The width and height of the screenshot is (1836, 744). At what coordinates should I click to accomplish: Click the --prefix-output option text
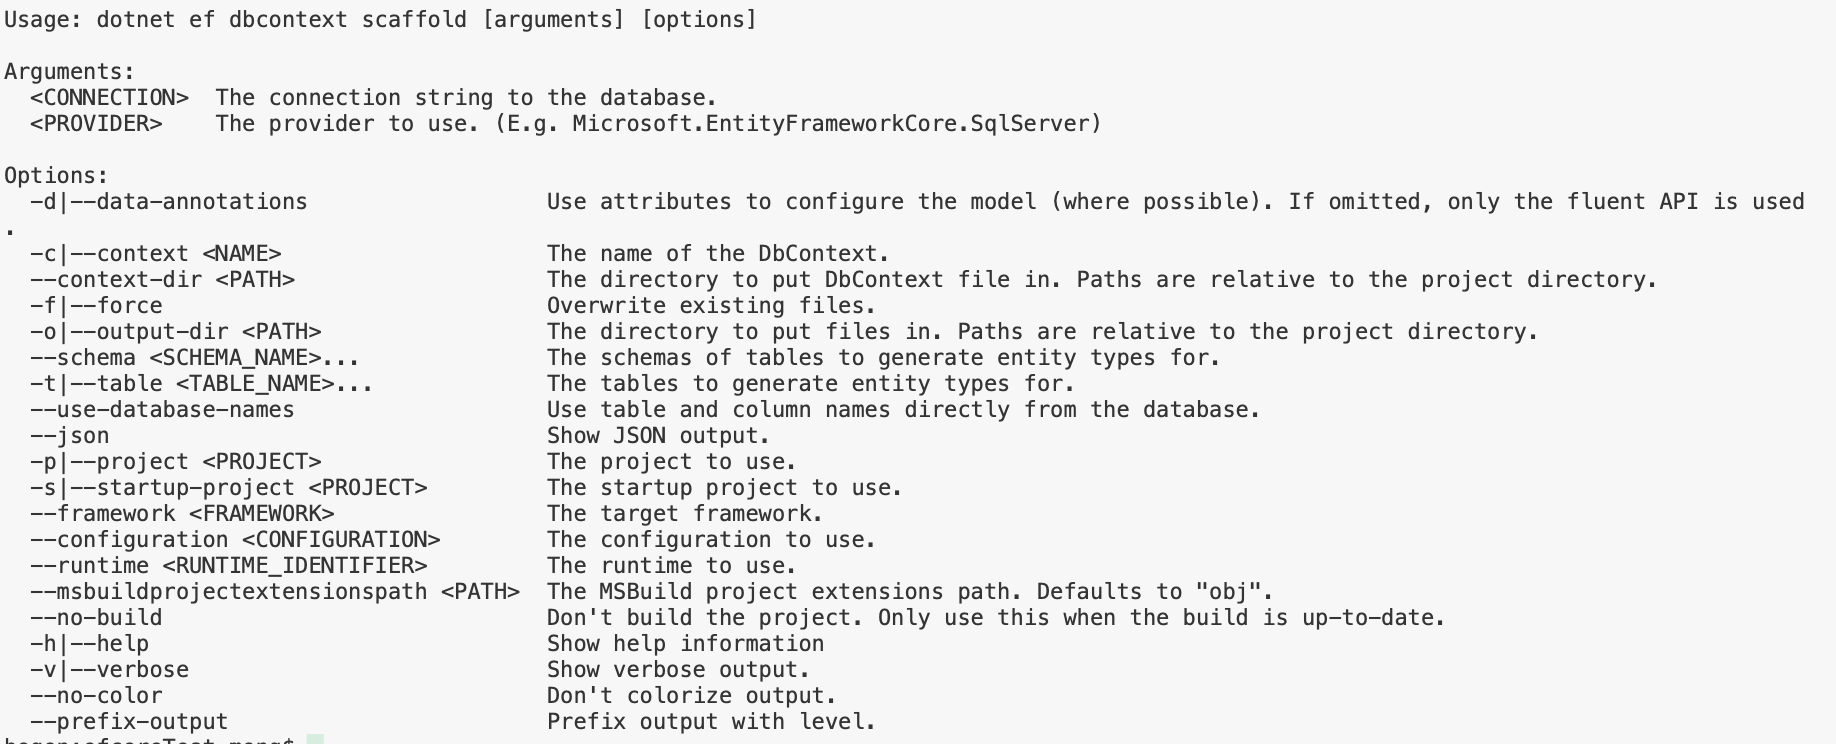click(129, 722)
